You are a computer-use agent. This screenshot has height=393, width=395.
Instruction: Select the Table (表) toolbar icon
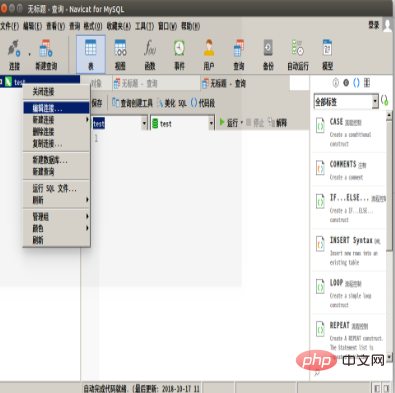91,54
